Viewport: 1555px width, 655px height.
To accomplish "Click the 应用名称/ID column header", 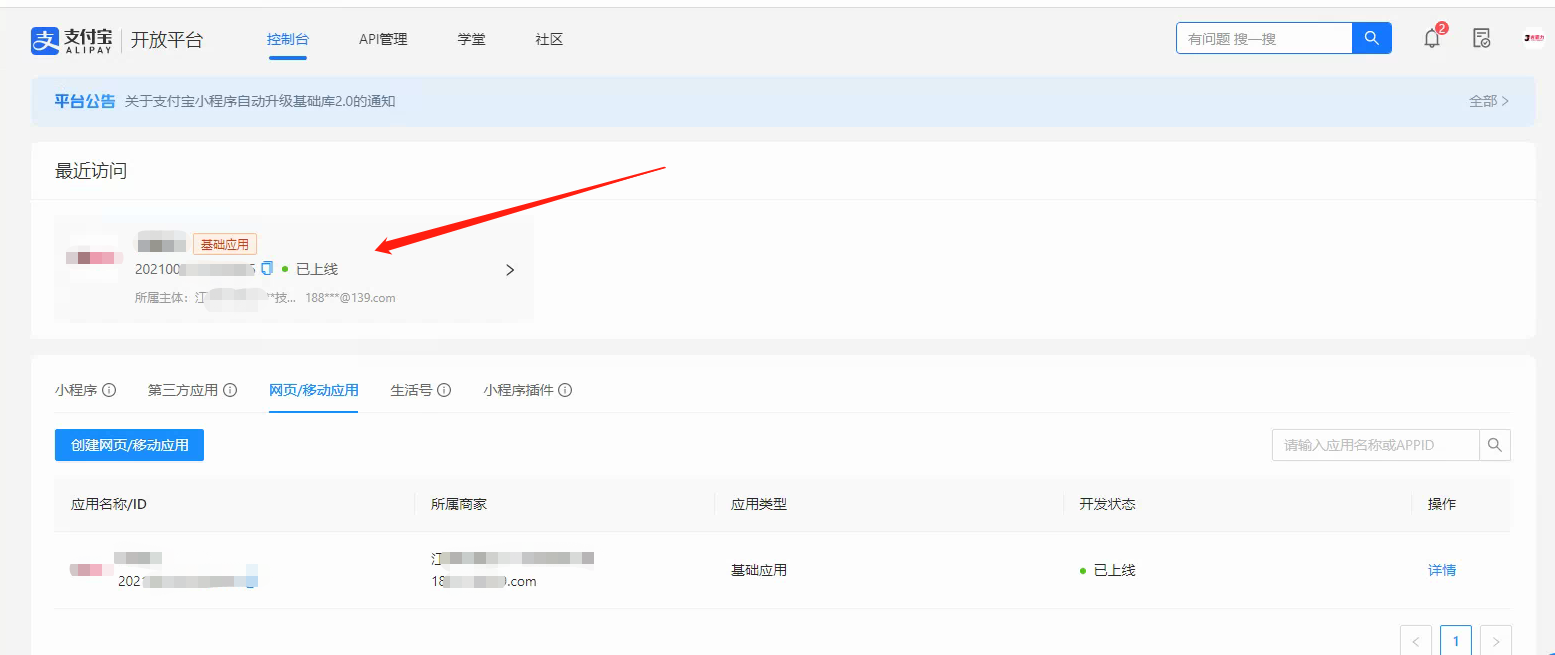I will tap(109, 504).
